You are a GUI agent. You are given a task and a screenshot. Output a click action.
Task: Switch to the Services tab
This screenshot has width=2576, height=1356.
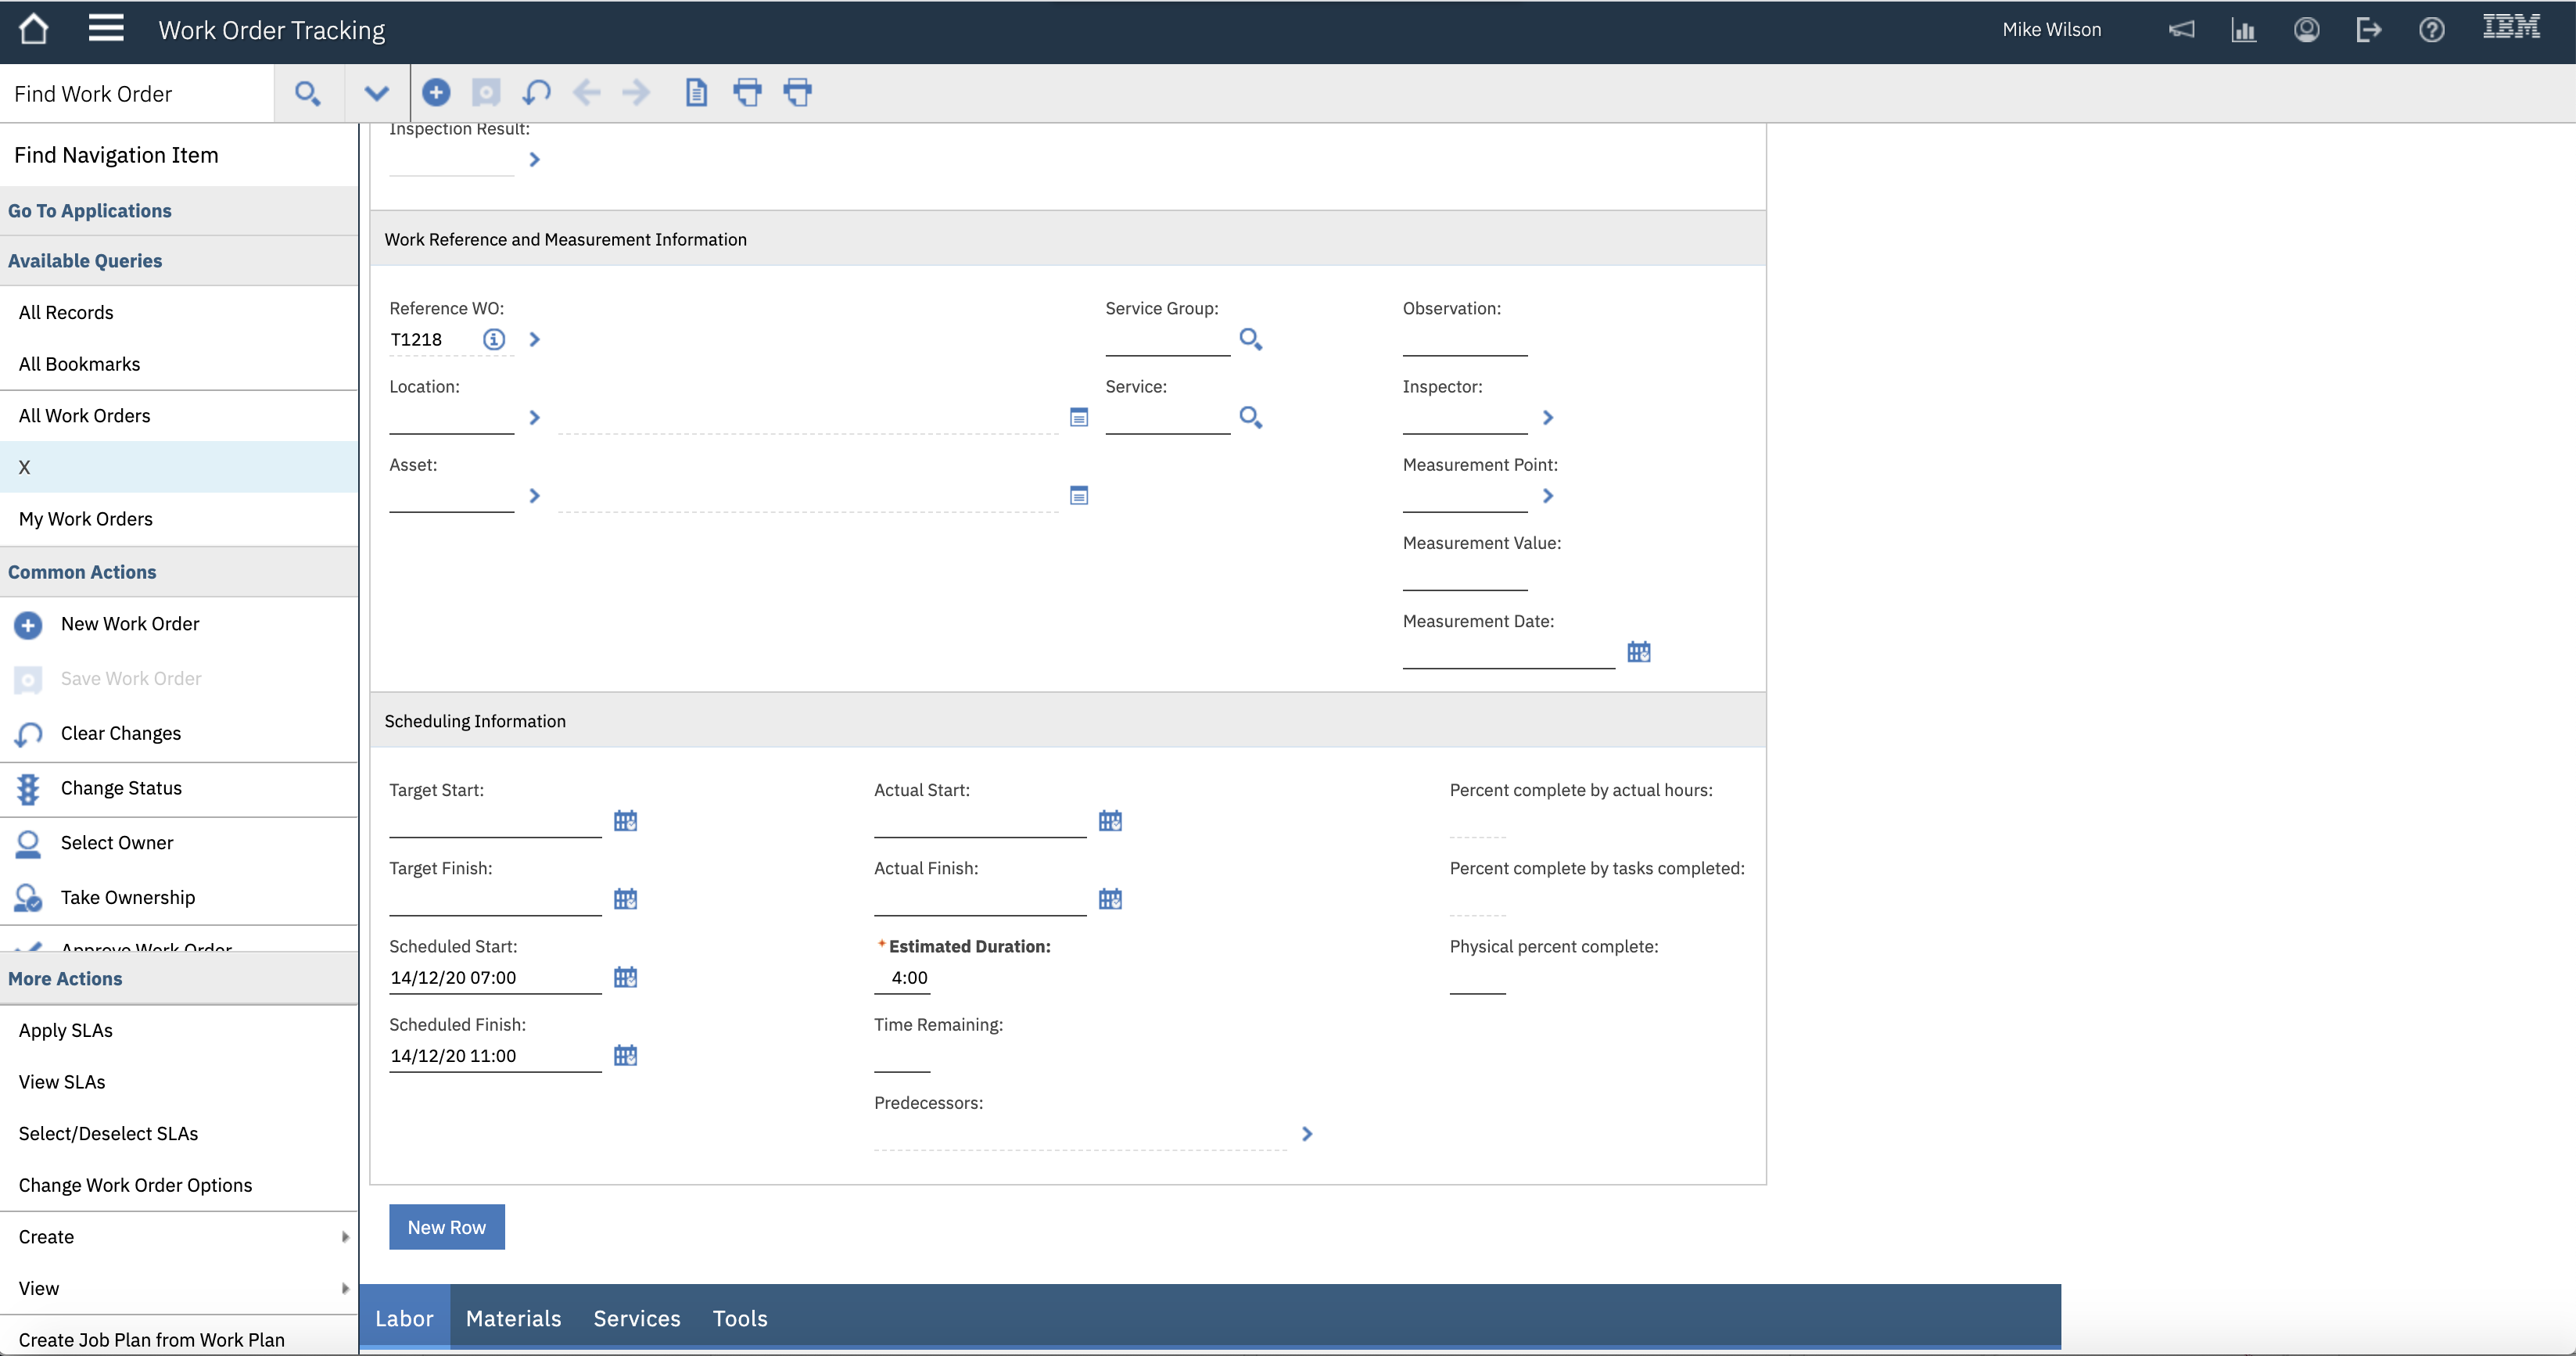tap(636, 1318)
